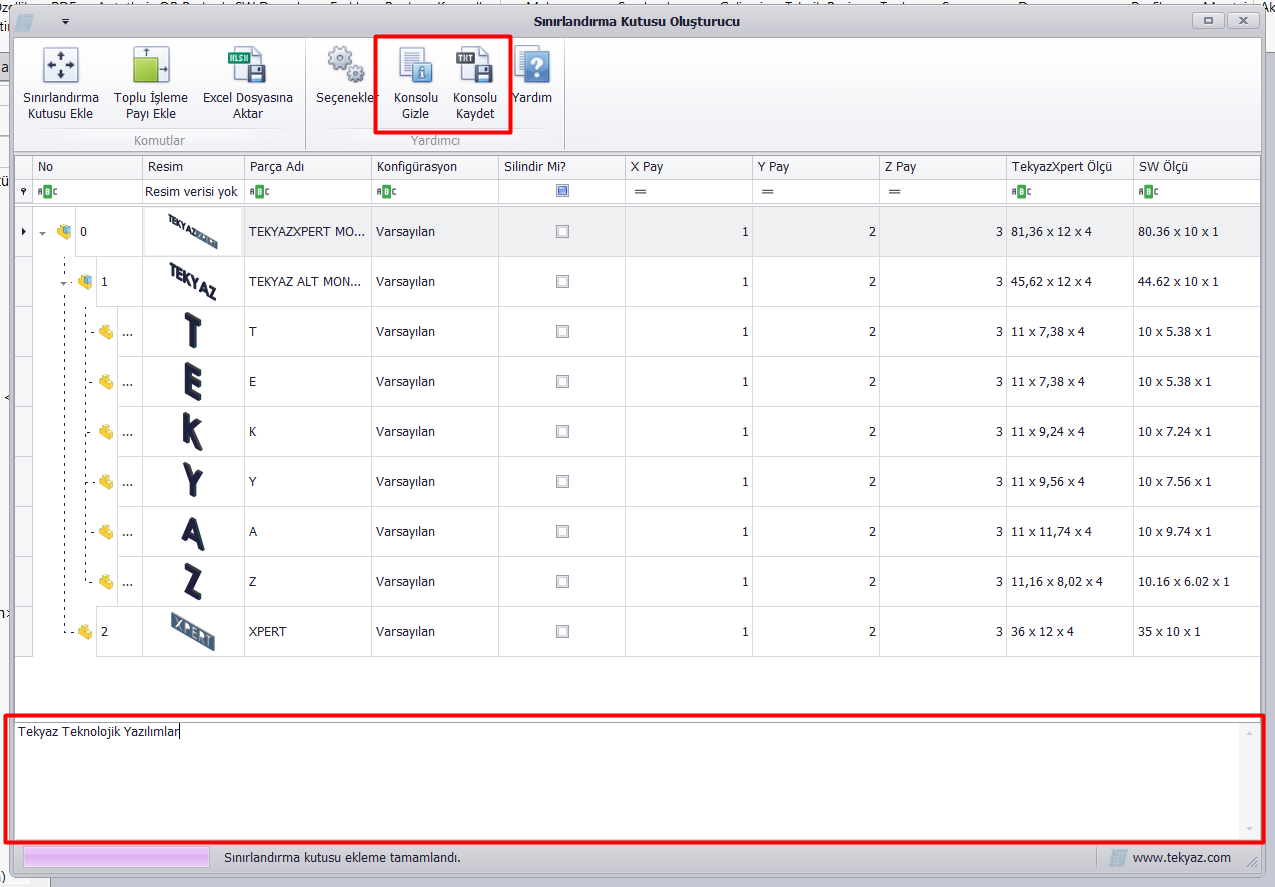Sort by Y Pay column header
The width and height of the screenshot is (1275, 887).
[816, 167]
